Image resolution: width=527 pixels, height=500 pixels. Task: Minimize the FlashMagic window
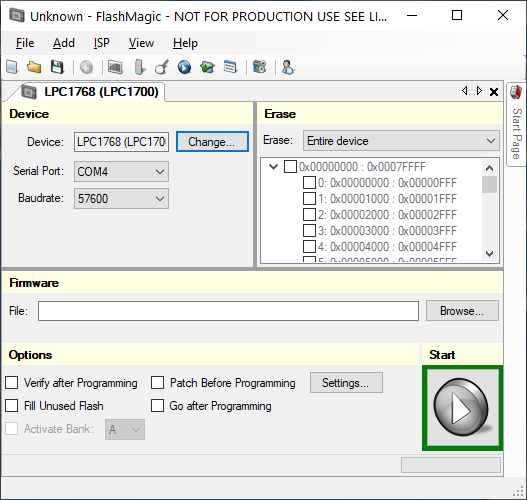pos(412,15)
